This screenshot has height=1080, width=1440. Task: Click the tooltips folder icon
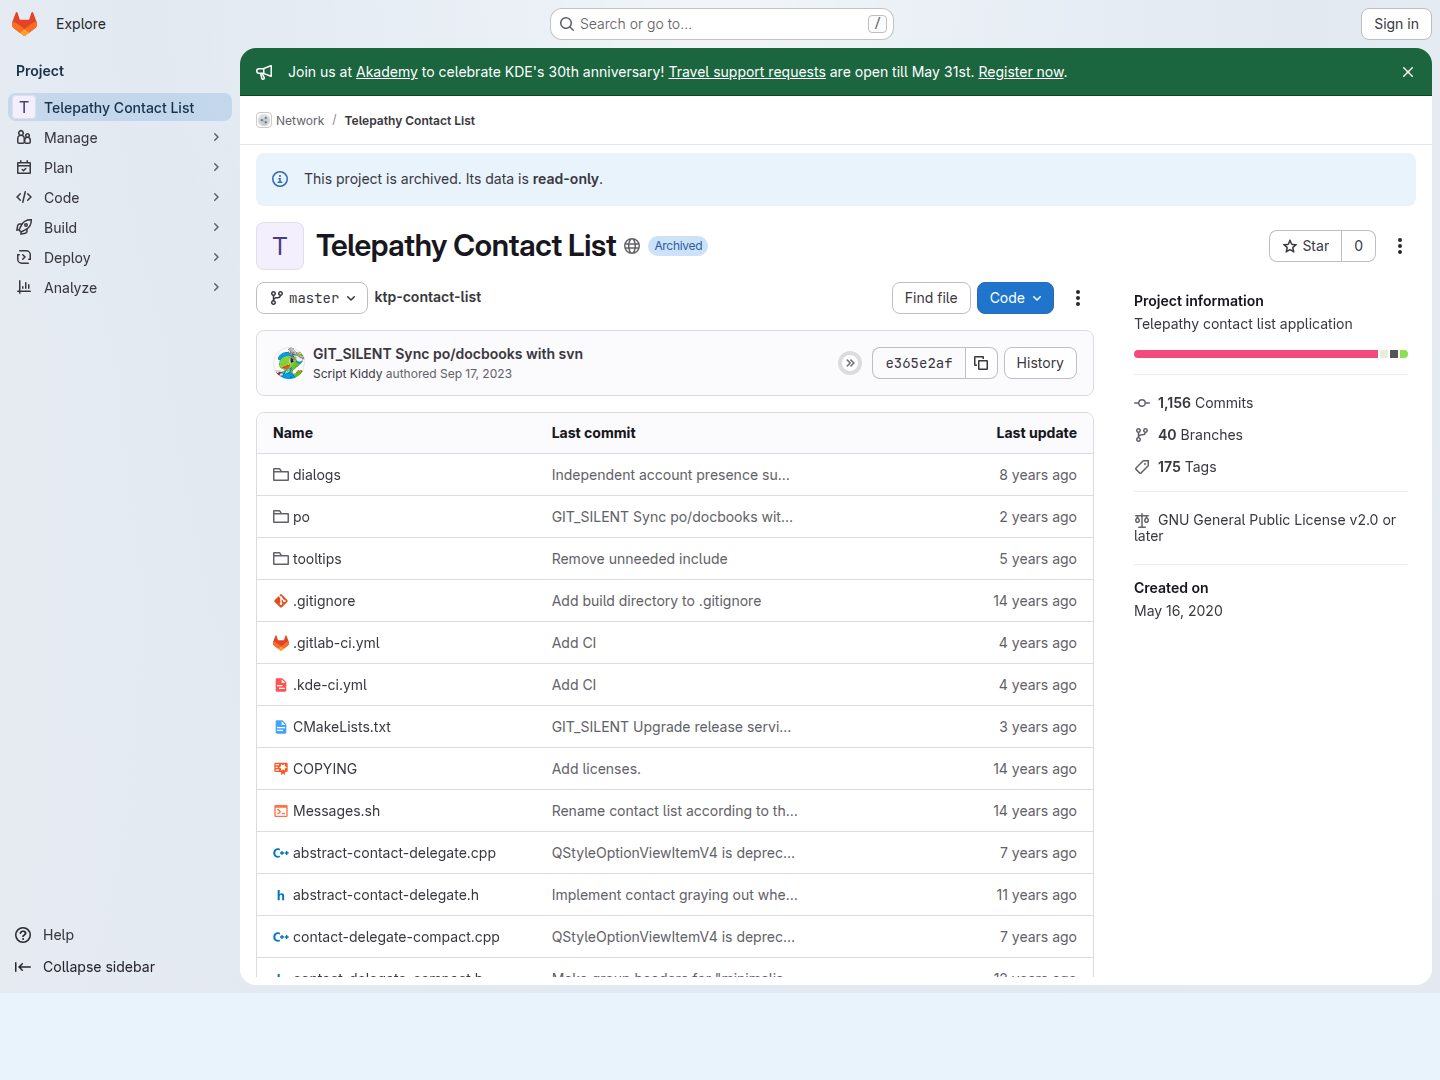[x=281, y=559]
